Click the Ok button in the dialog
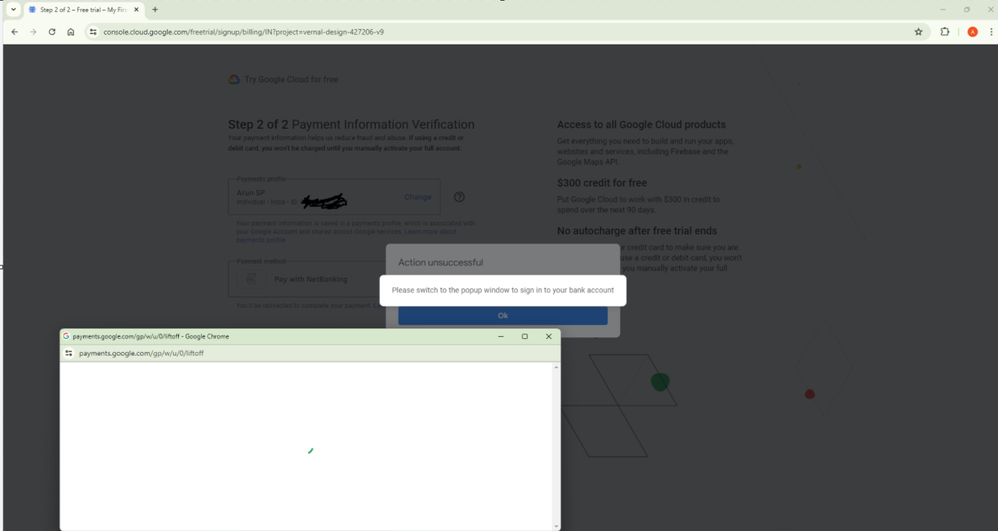Viewport: 998px width, 531px height. (x=503, y=316)
